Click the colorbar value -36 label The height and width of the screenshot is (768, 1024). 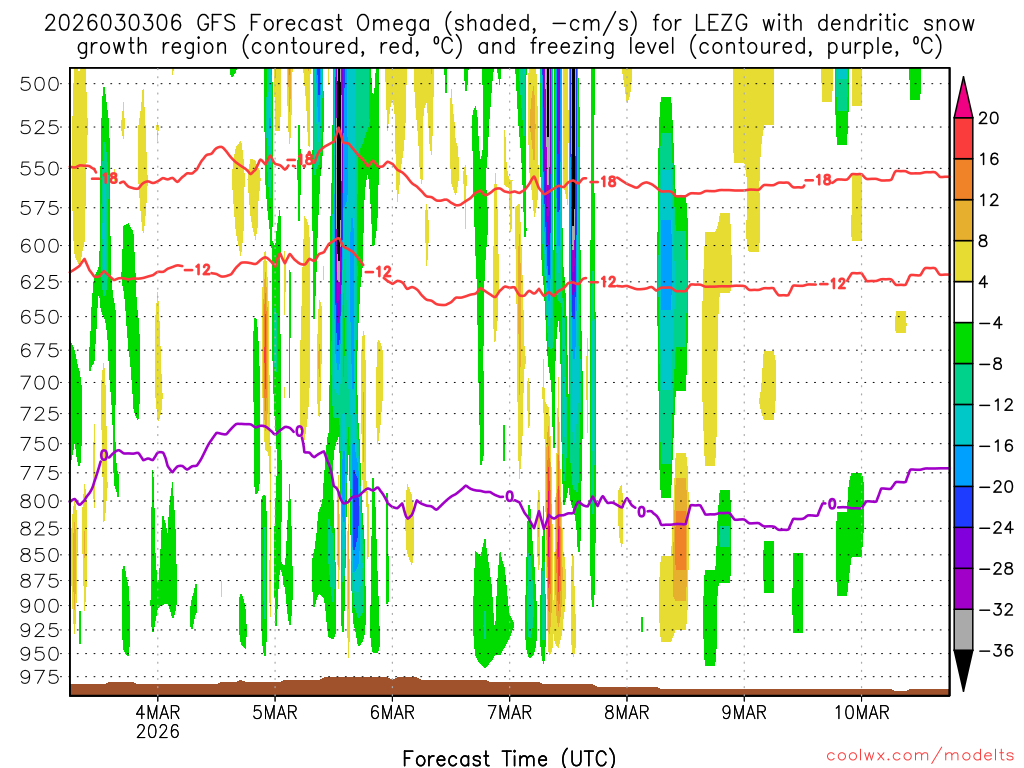click(996, 650)
